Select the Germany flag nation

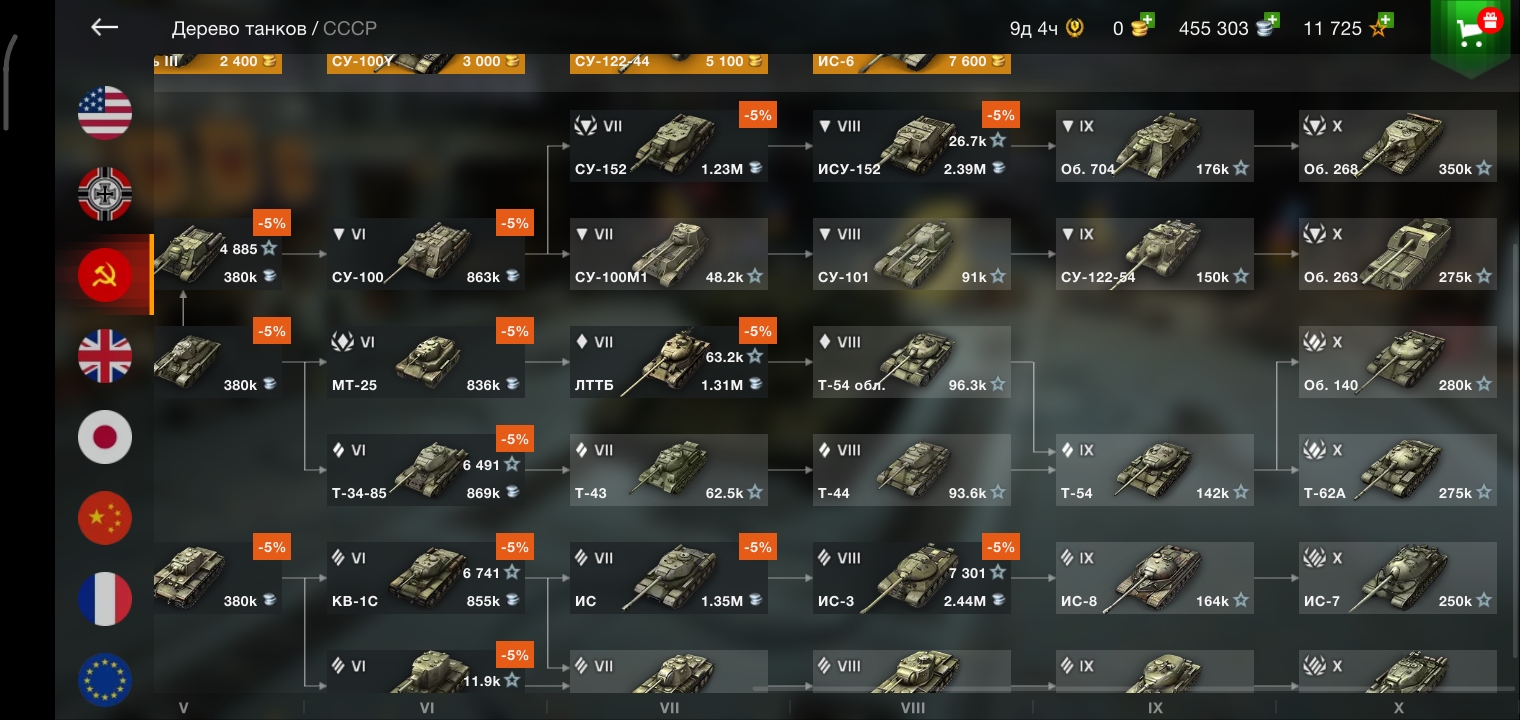pos(105,193)
